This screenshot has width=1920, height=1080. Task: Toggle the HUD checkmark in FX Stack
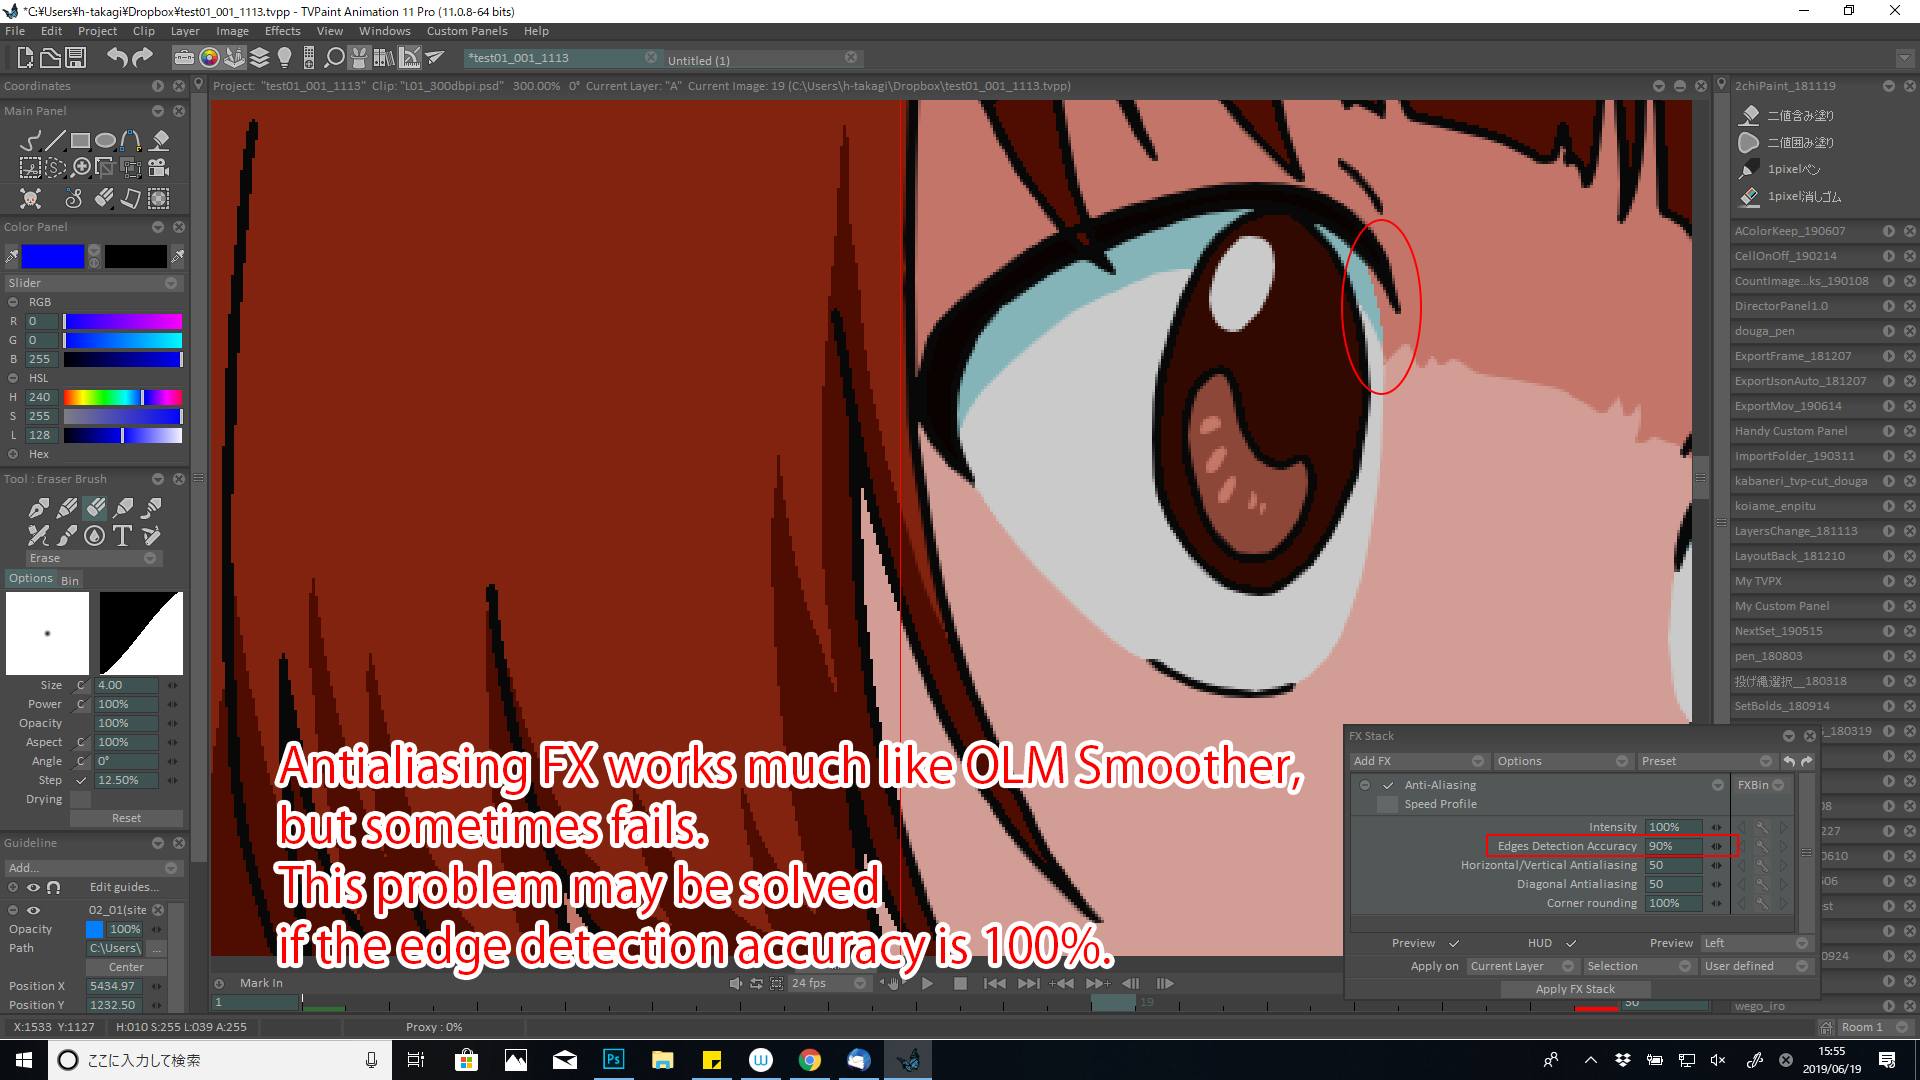point(1571,943)
